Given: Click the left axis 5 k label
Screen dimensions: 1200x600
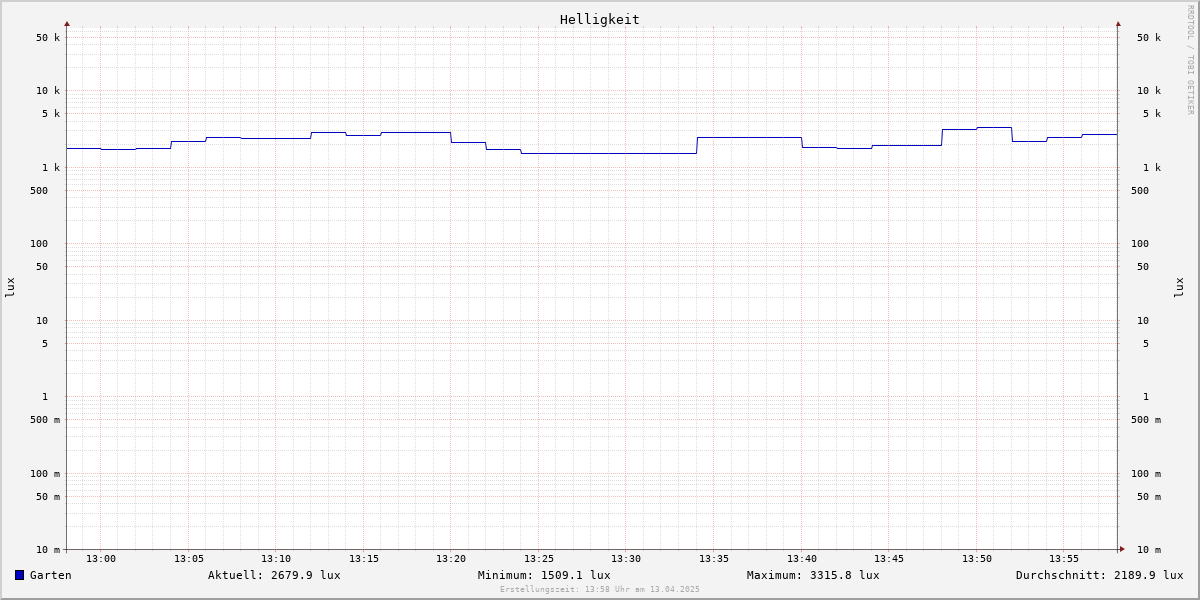Looking at the screenshot, I should [x=51, y=114].
